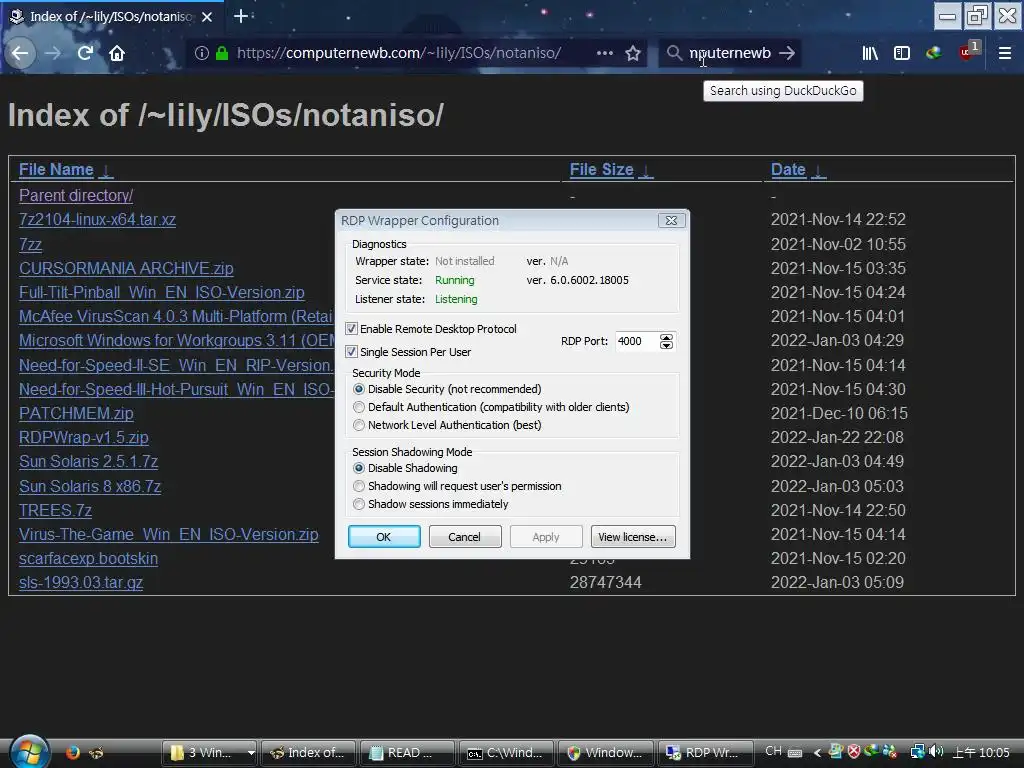This screenshot has width=1024, height=768.
Task: Open the Windows Start menu
Action: pyautogui.click(x=28, y=752)
